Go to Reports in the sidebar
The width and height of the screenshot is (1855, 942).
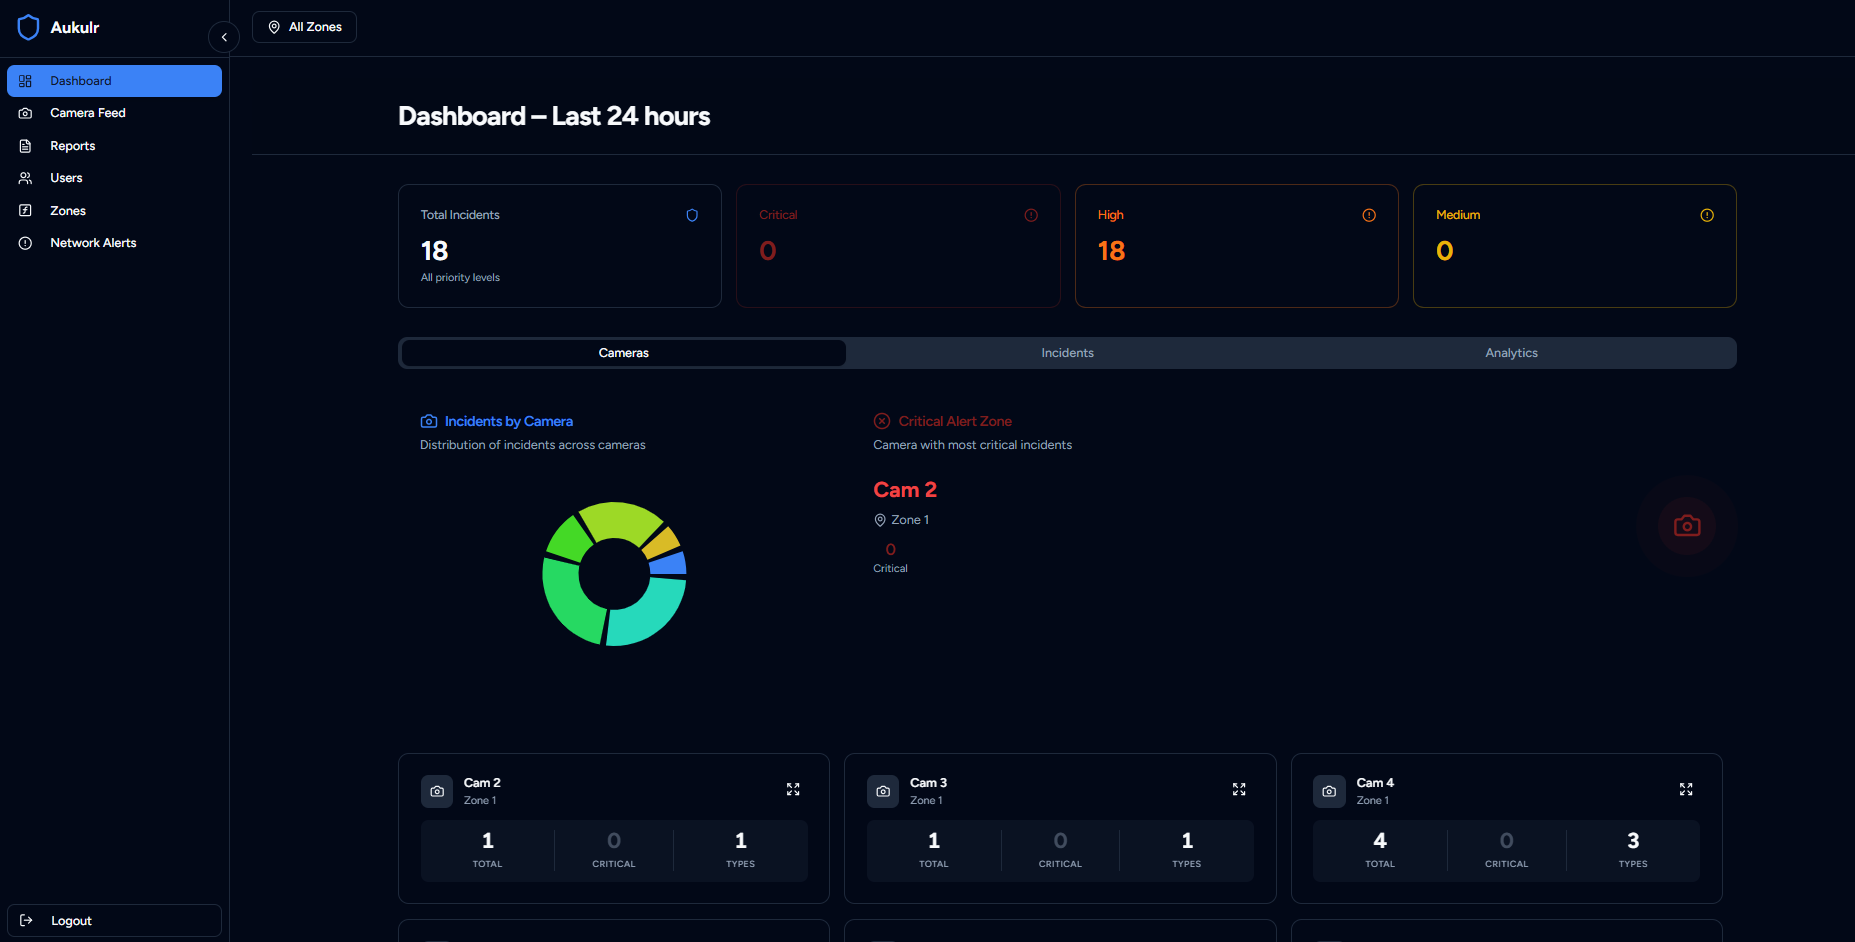pyautogui.click(x=73, y=146)
